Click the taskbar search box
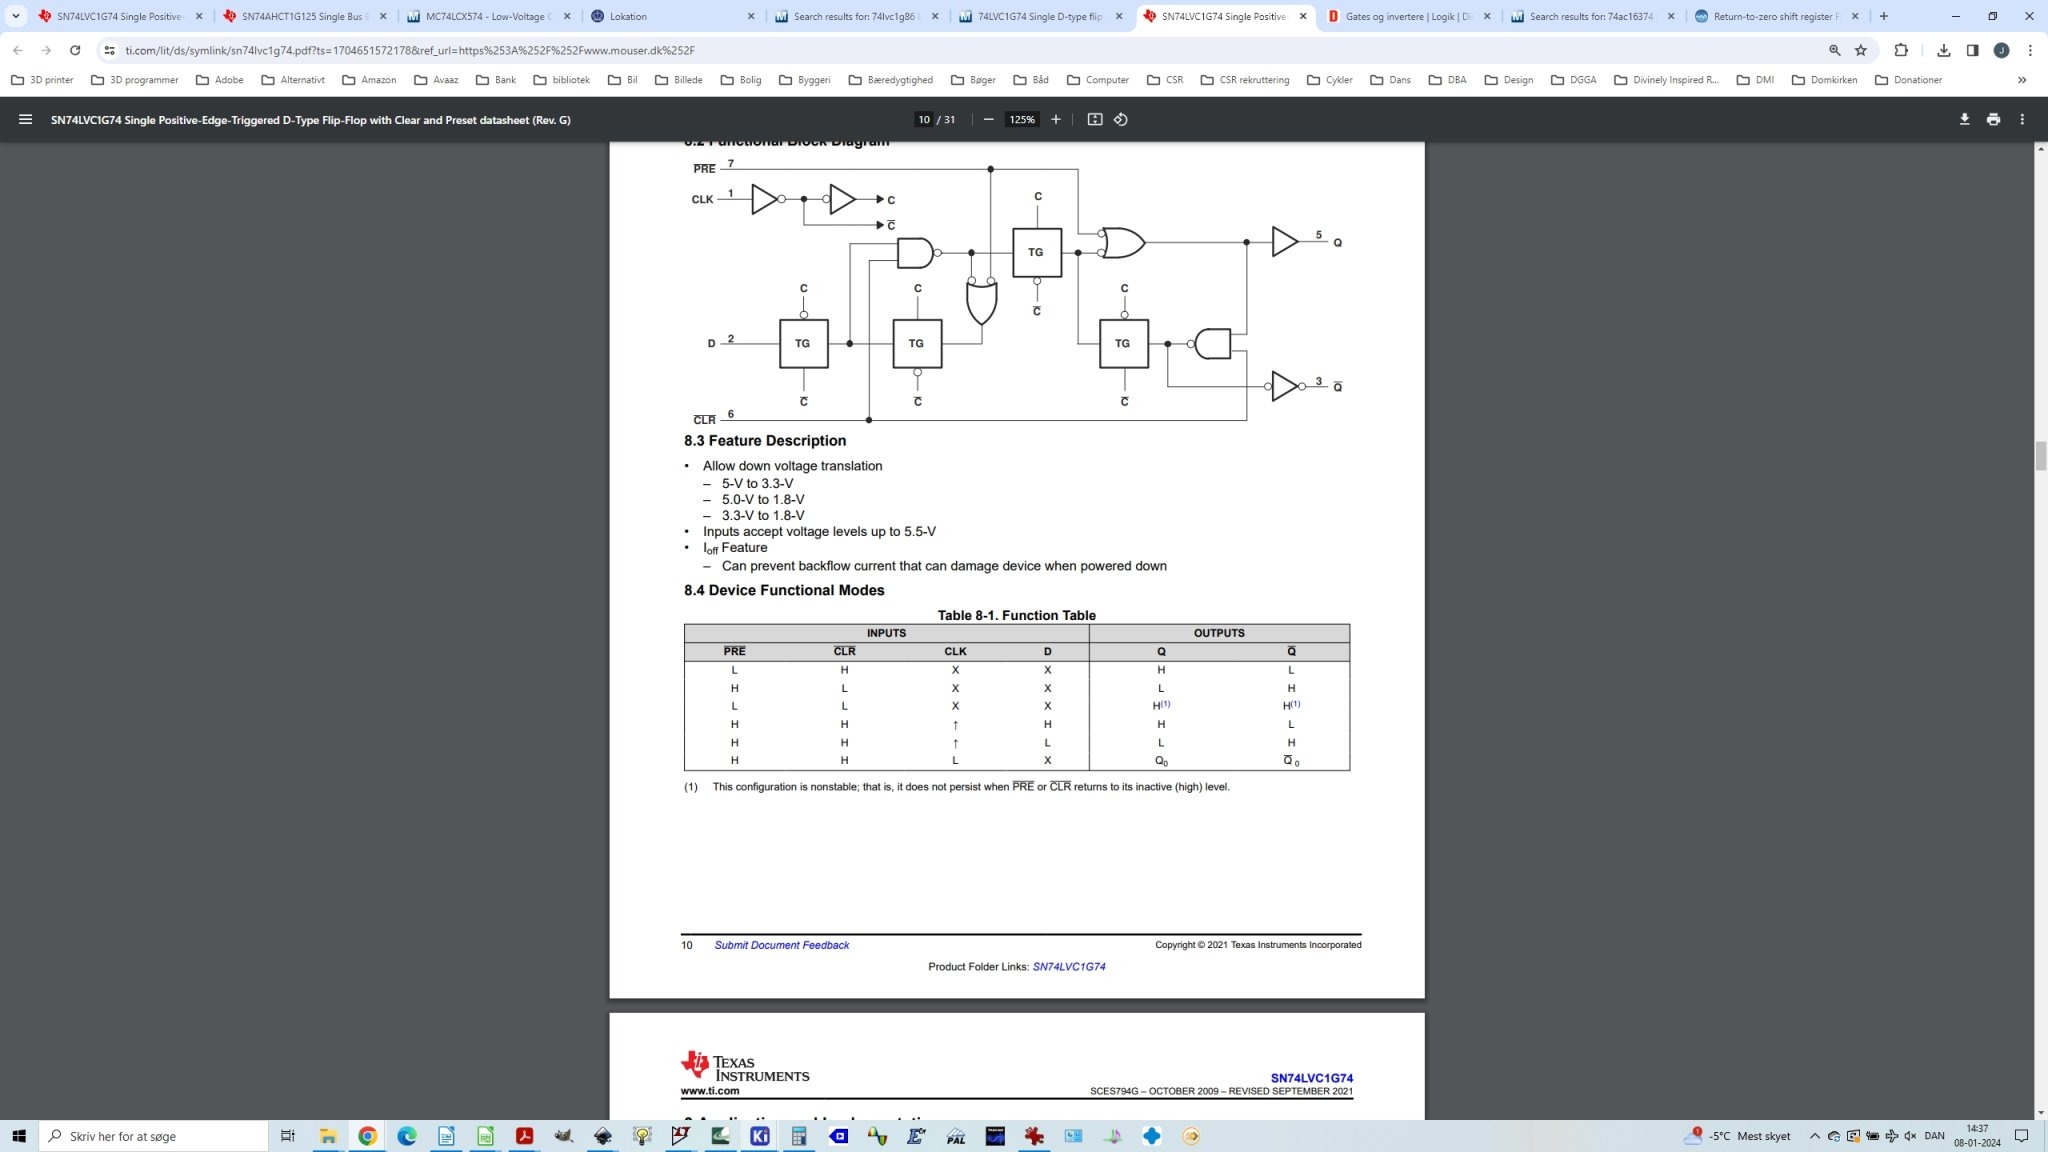2048x1152 pixels. 153,1136
